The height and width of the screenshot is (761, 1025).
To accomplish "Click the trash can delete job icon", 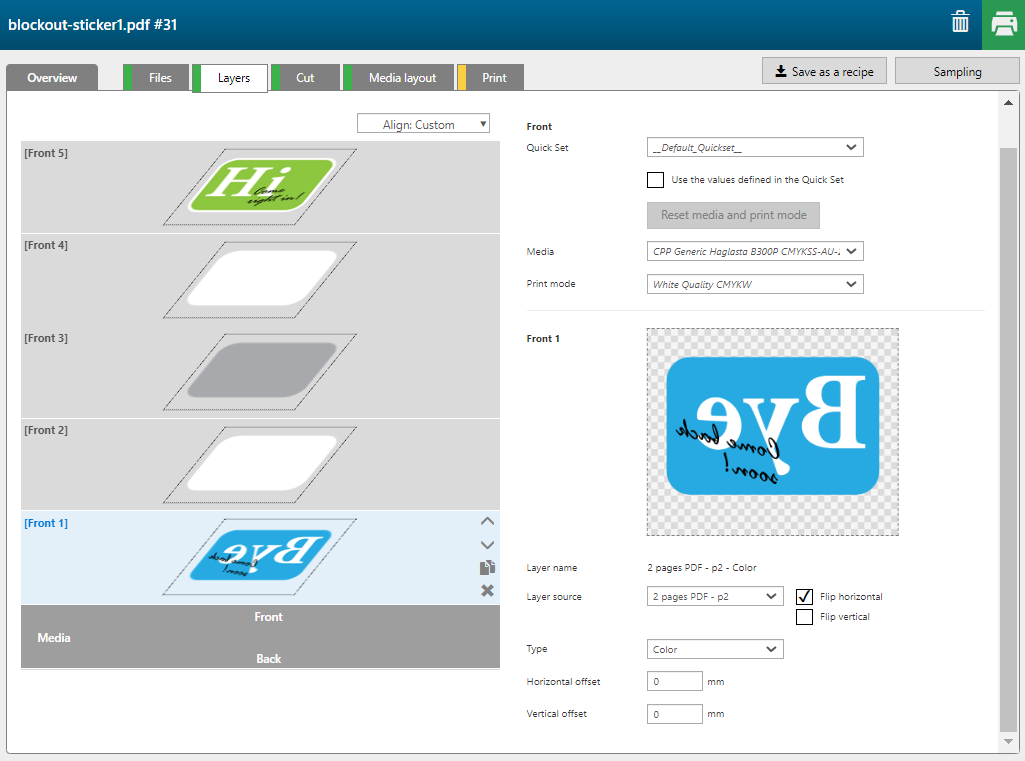I will (x=960, y=23).
